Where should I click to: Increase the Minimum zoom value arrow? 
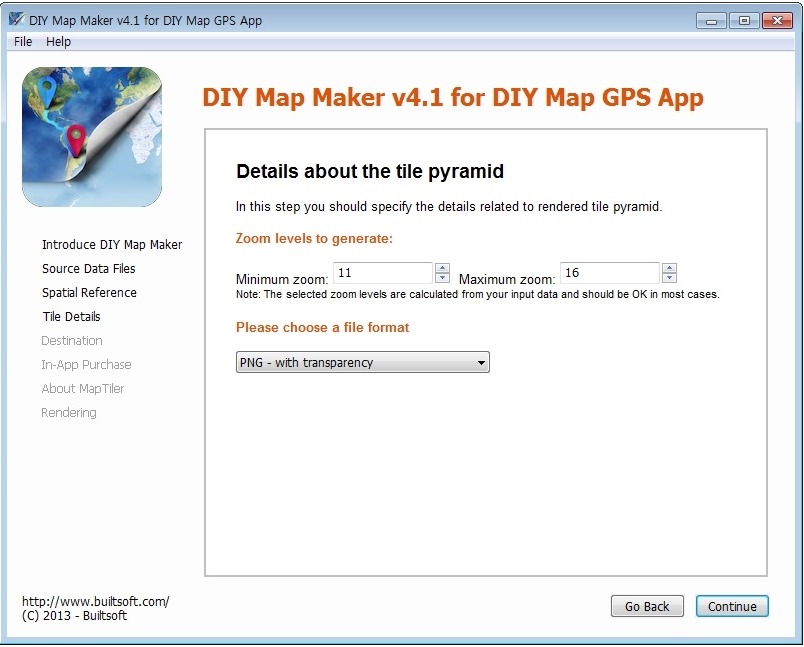pyautogui.click(x=442, y=268)
